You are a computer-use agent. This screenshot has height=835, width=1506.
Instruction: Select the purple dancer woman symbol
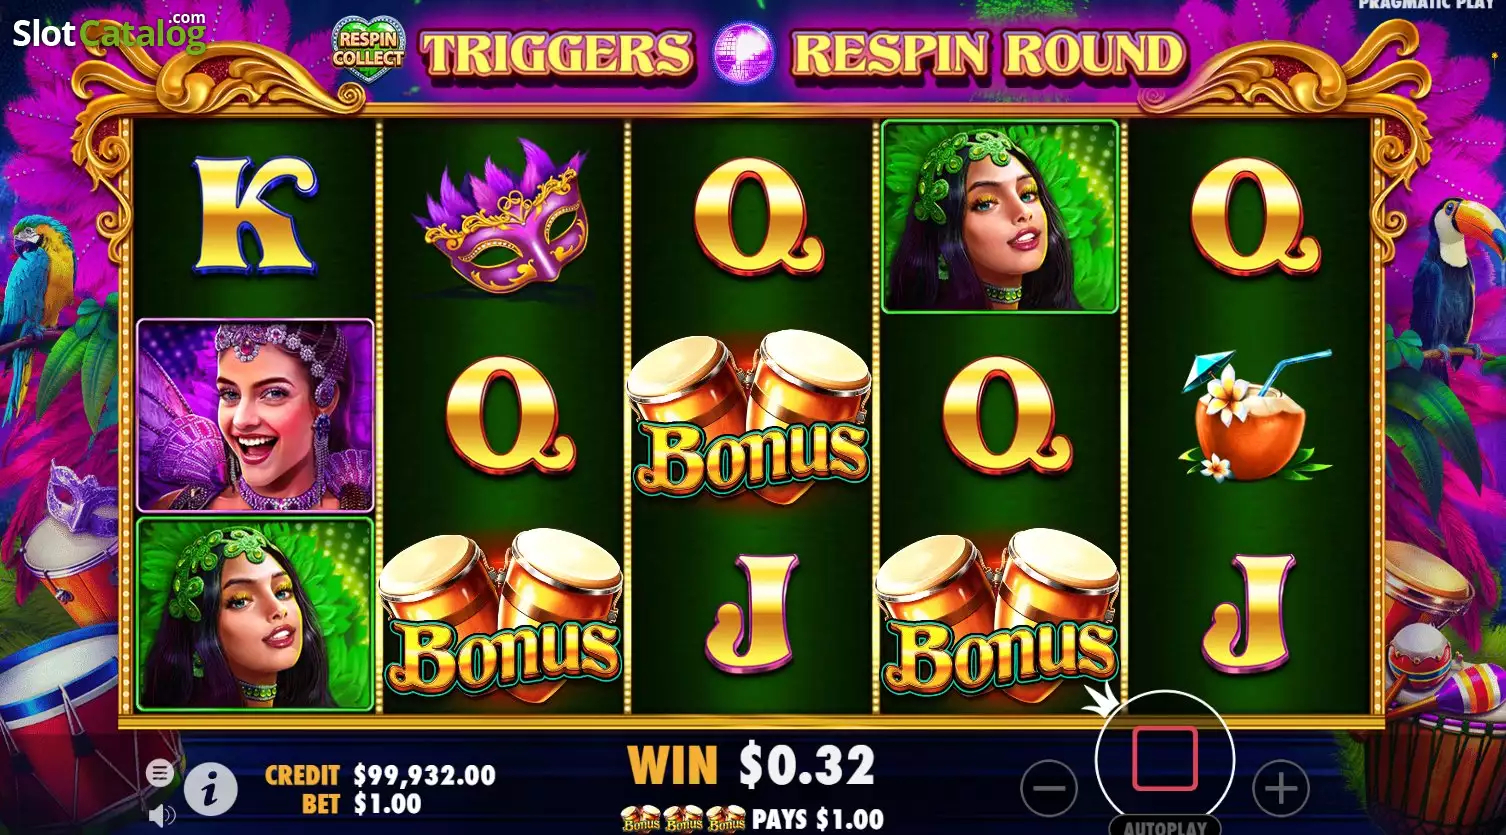click(255, 416)
